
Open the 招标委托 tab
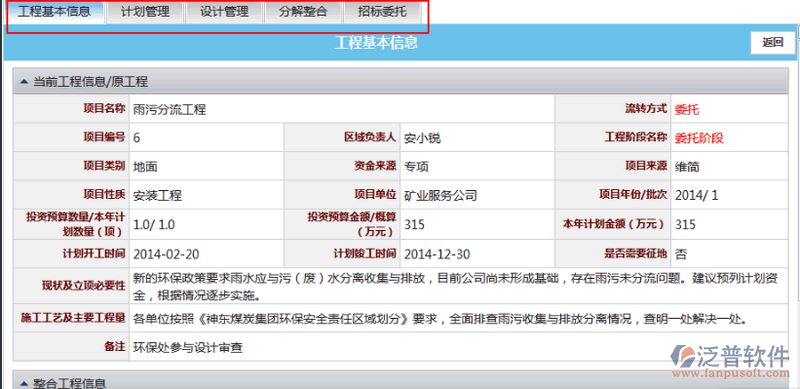click(x=382, y=12)
